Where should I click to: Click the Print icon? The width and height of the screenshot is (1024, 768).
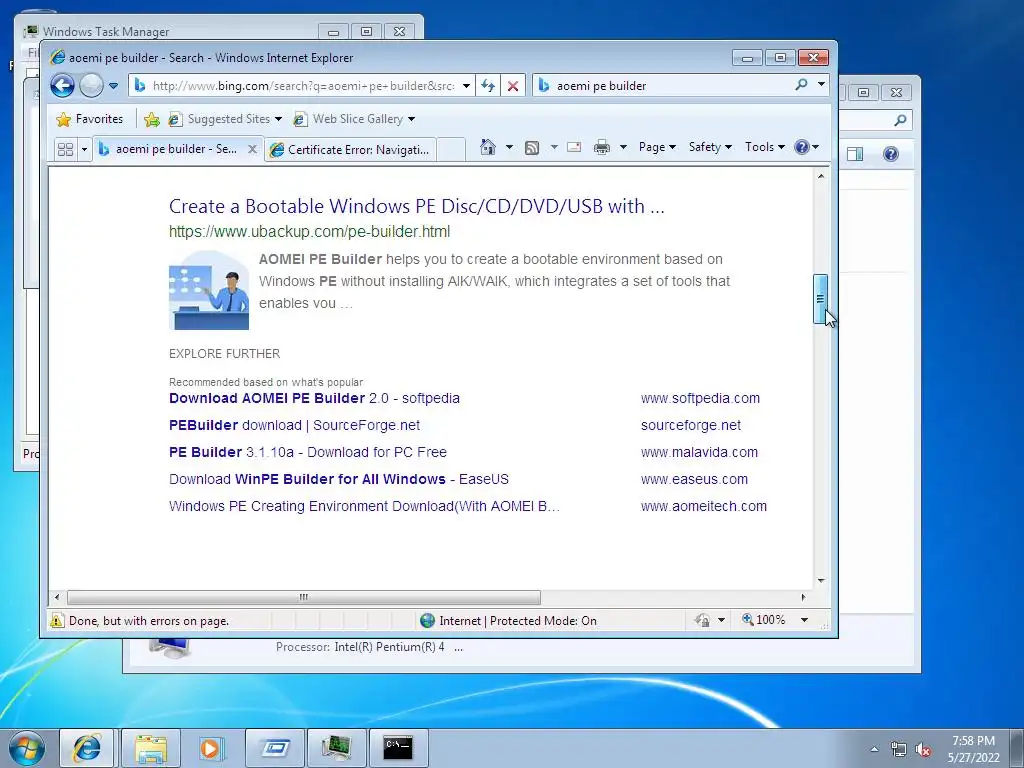[x=601, y=148]
